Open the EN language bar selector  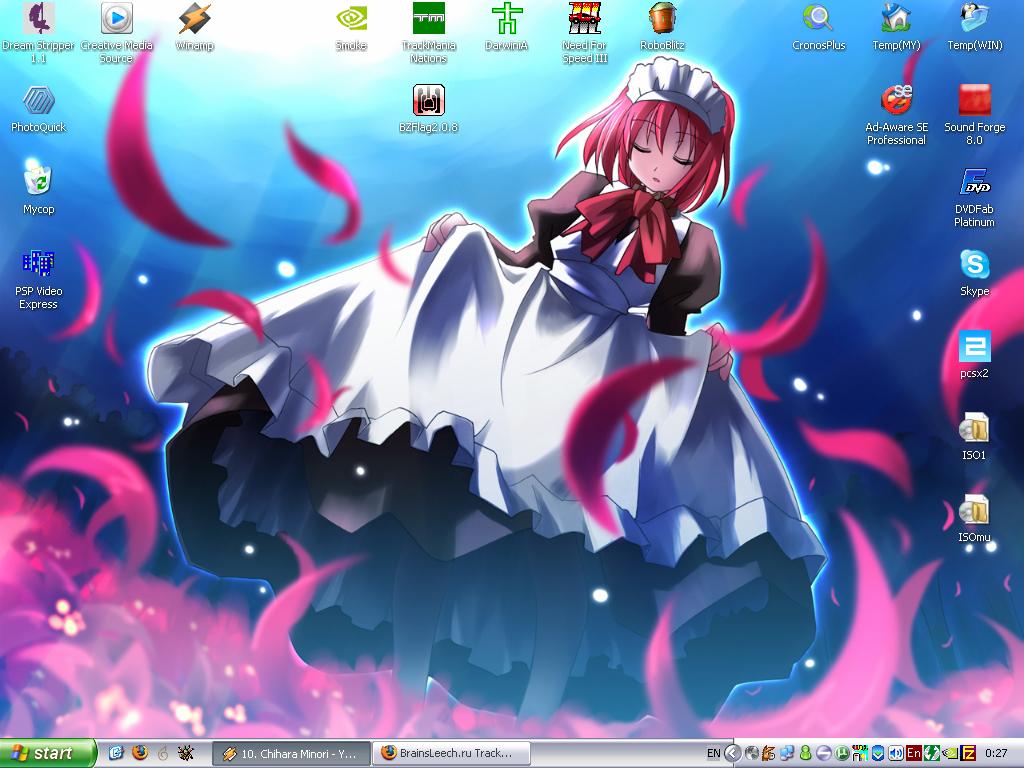coord(714,753)
